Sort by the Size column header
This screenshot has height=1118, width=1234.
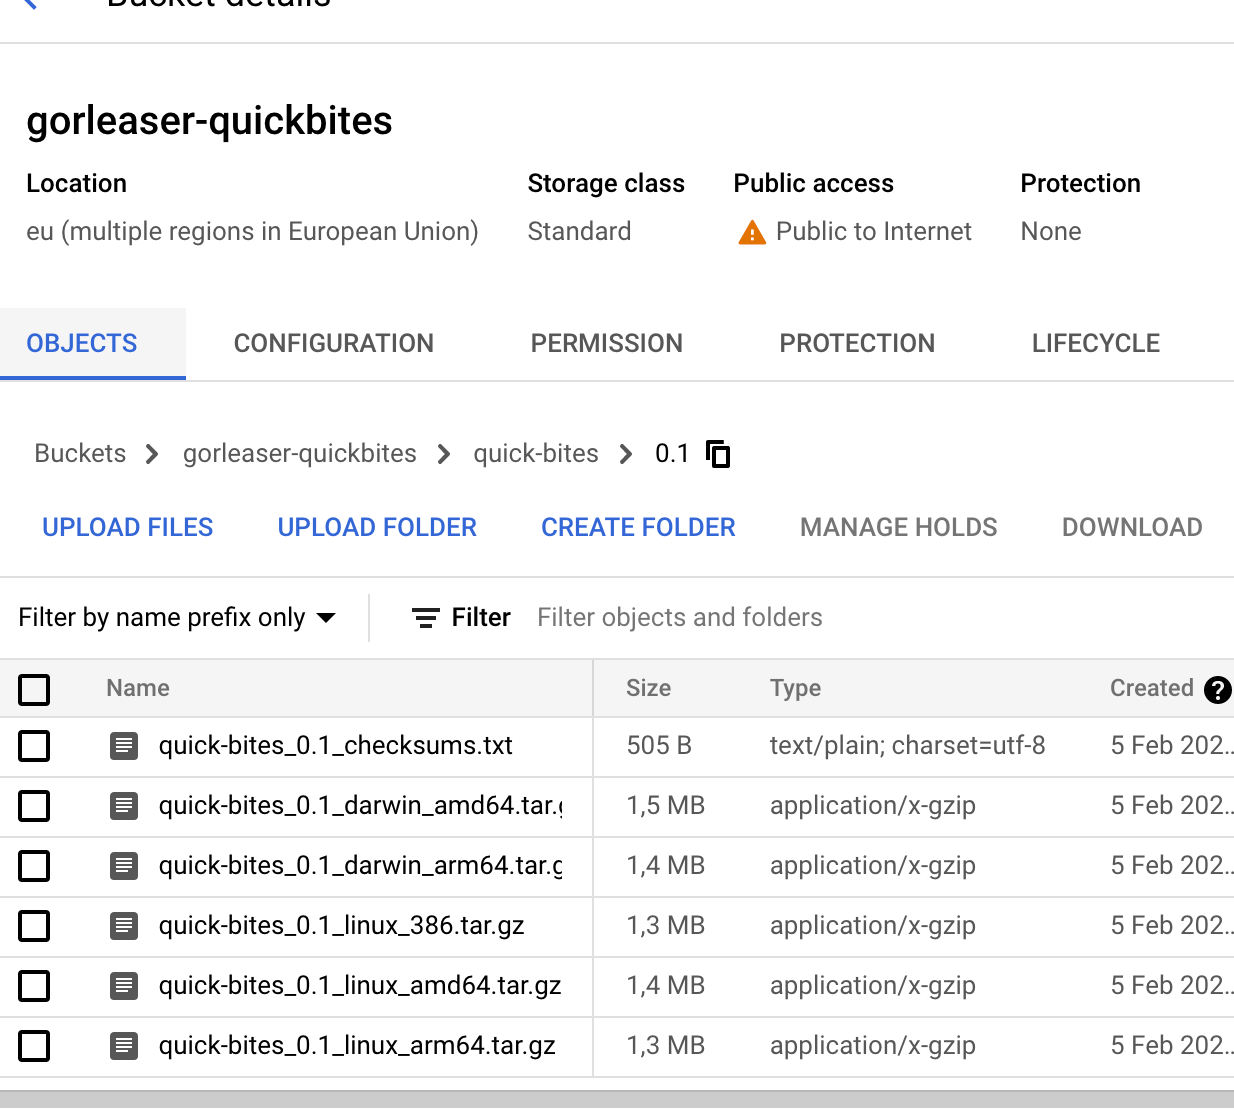648,689
